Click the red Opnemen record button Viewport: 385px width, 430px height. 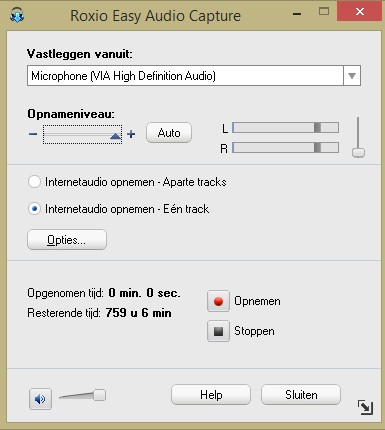click(218, 301)
